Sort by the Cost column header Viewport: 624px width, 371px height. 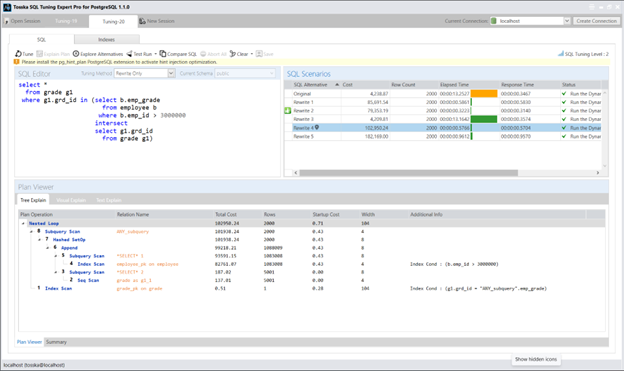[x=365, y=85]
